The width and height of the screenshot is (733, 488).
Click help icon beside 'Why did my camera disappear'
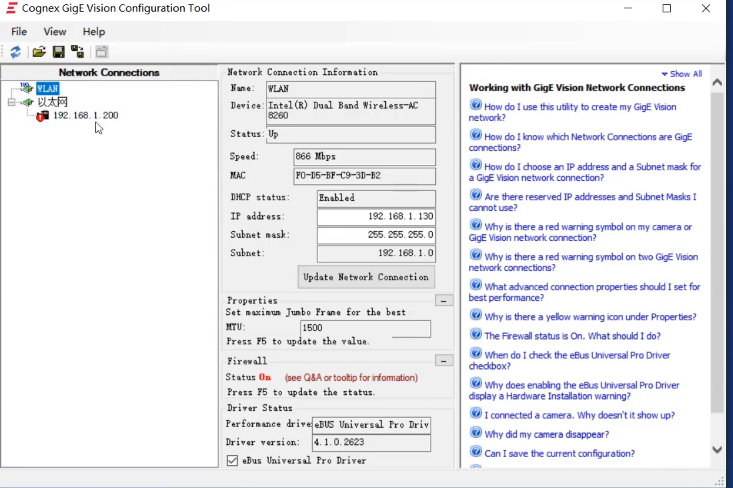tap(476, 432)
